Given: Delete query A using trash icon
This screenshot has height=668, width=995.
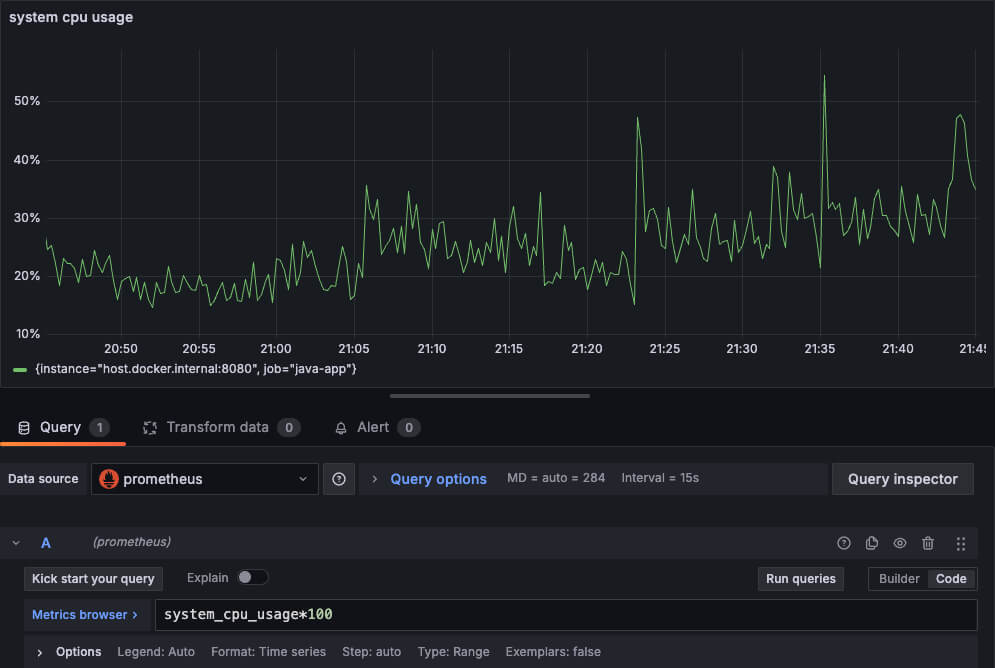Looking at the screenshot, I should pyautogui.click(x=928, y=543).
